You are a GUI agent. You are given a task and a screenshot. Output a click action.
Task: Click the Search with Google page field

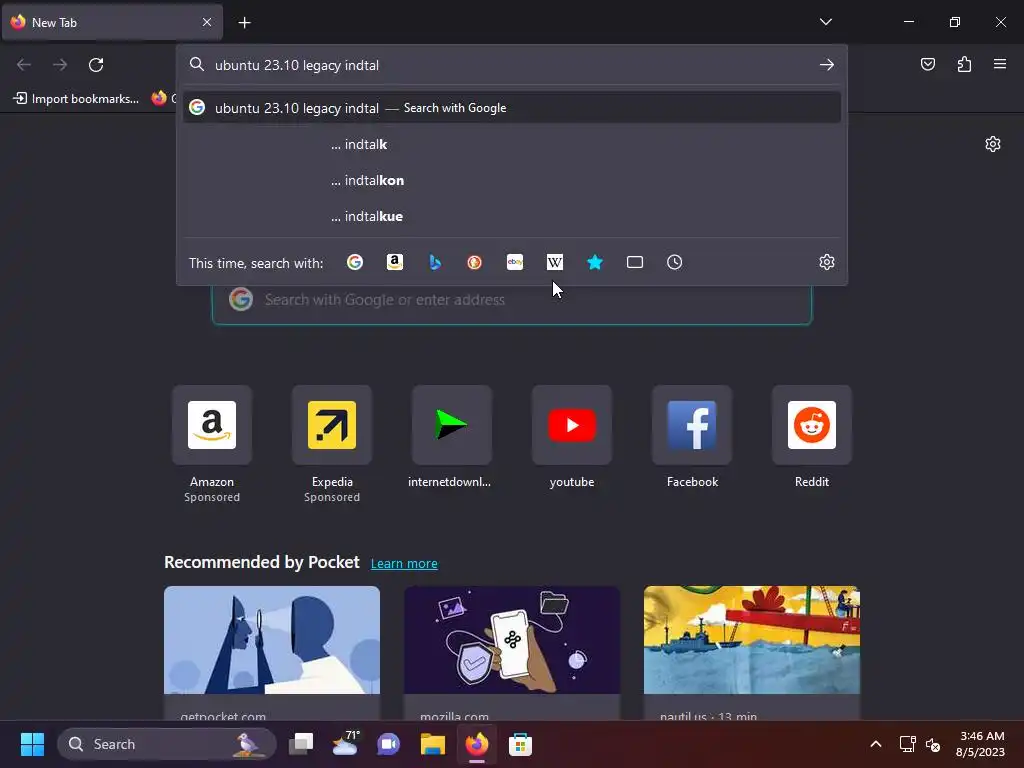click(x=512, y=300)
